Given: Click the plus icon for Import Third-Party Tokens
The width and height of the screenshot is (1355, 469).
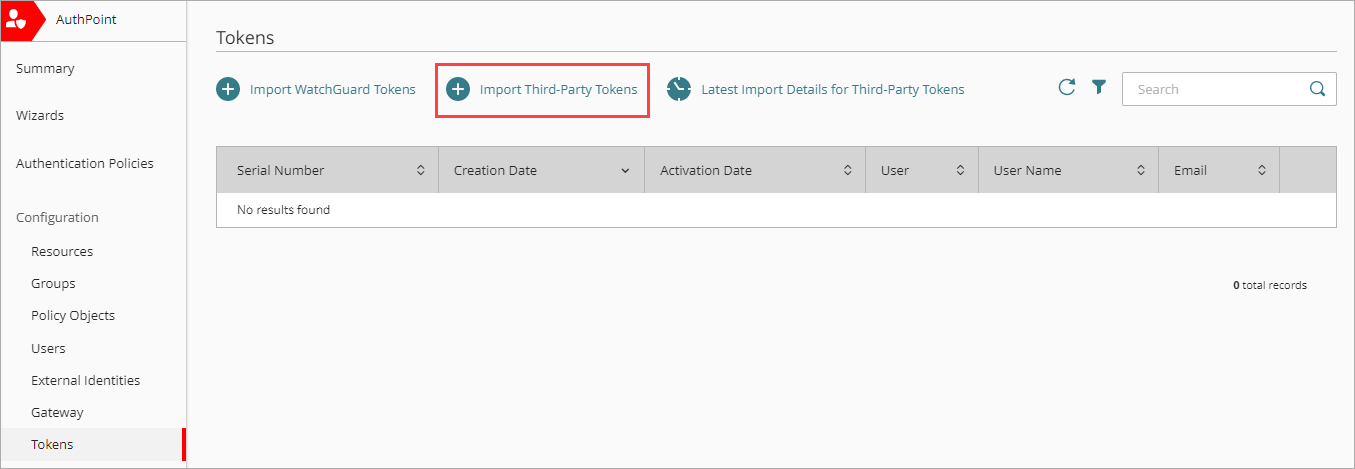Looking at the screenshot, I should [458, 89].
